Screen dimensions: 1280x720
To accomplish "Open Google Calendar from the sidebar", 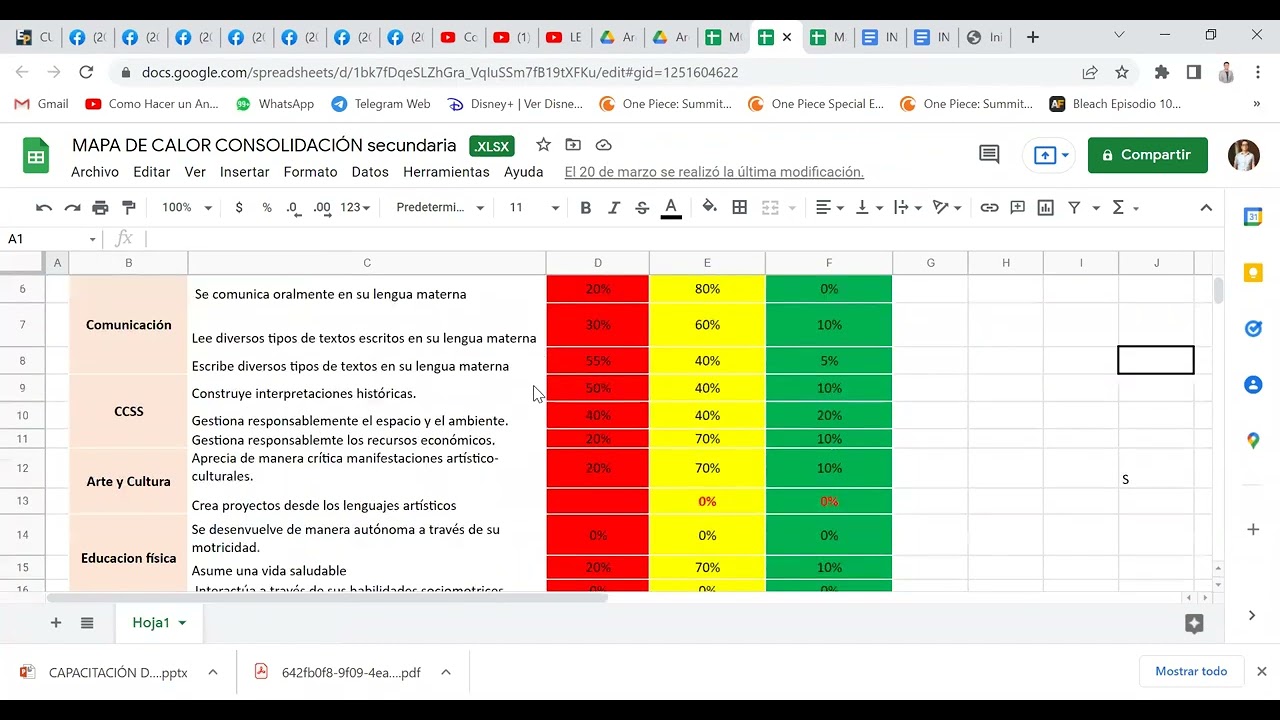I will click(x=1253, y=216).
